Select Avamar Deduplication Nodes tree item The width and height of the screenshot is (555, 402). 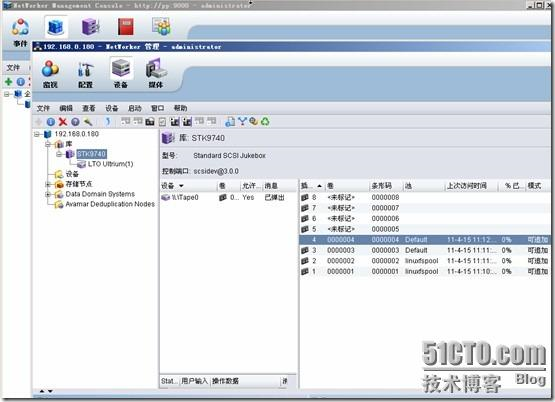pos(110,204)
